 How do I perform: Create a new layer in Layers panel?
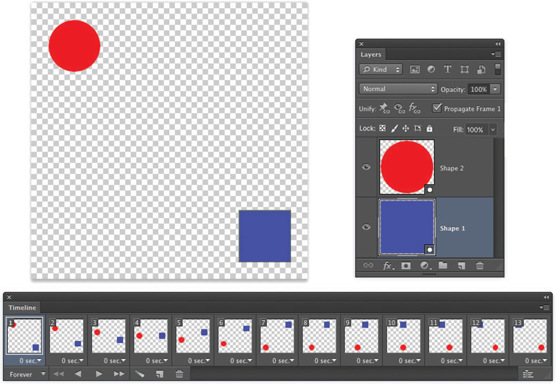[x=461, y=266]
